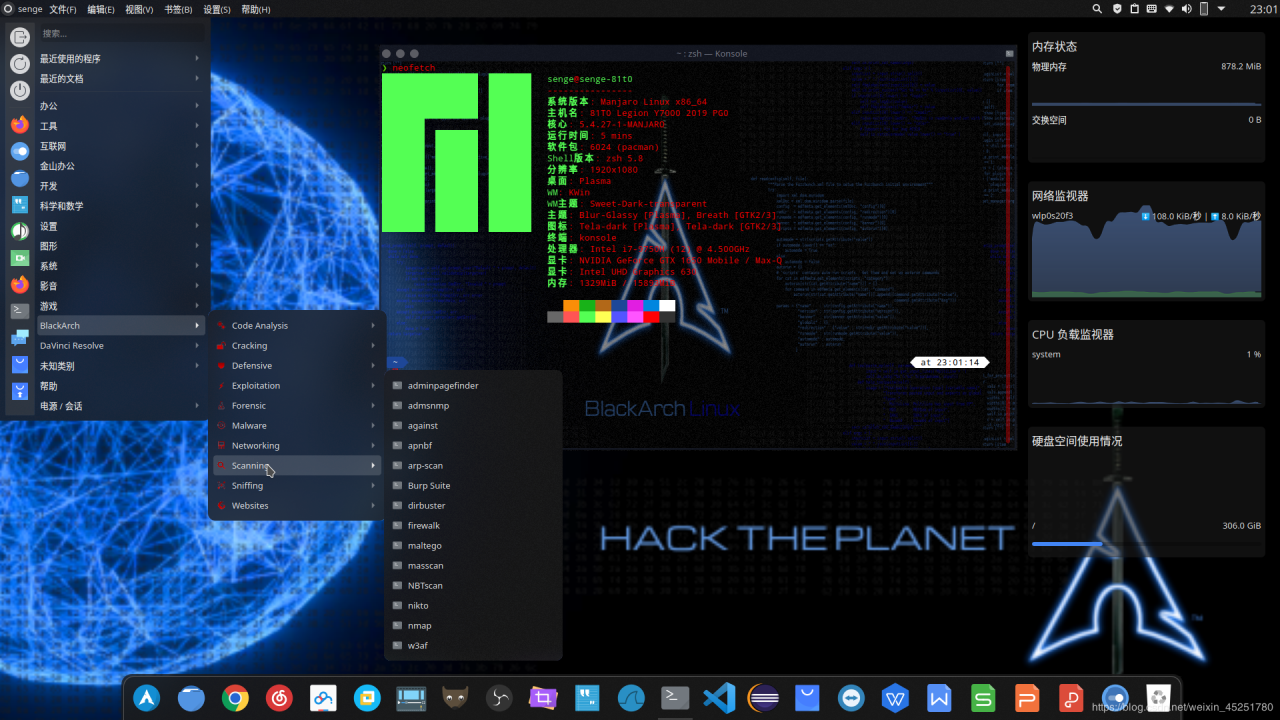Launch Eclipse IDE from the dock

763,698
